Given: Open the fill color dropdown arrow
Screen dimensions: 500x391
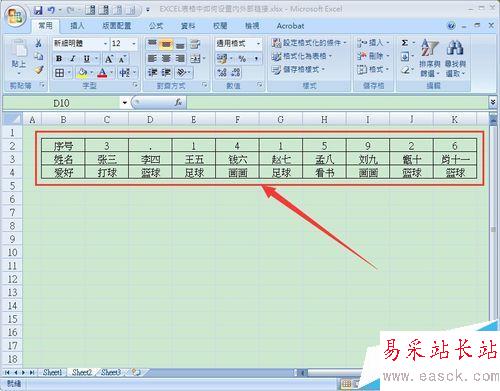Looking at the screenshot, I should (92, 72).
